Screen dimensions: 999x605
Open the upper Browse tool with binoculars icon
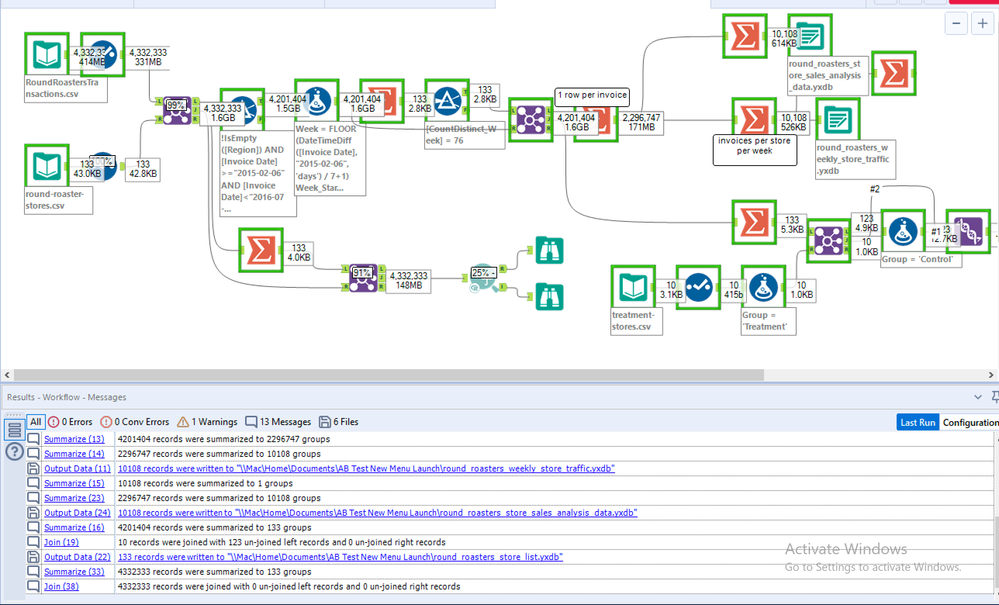pyautogui.click(x=549, y=250)
